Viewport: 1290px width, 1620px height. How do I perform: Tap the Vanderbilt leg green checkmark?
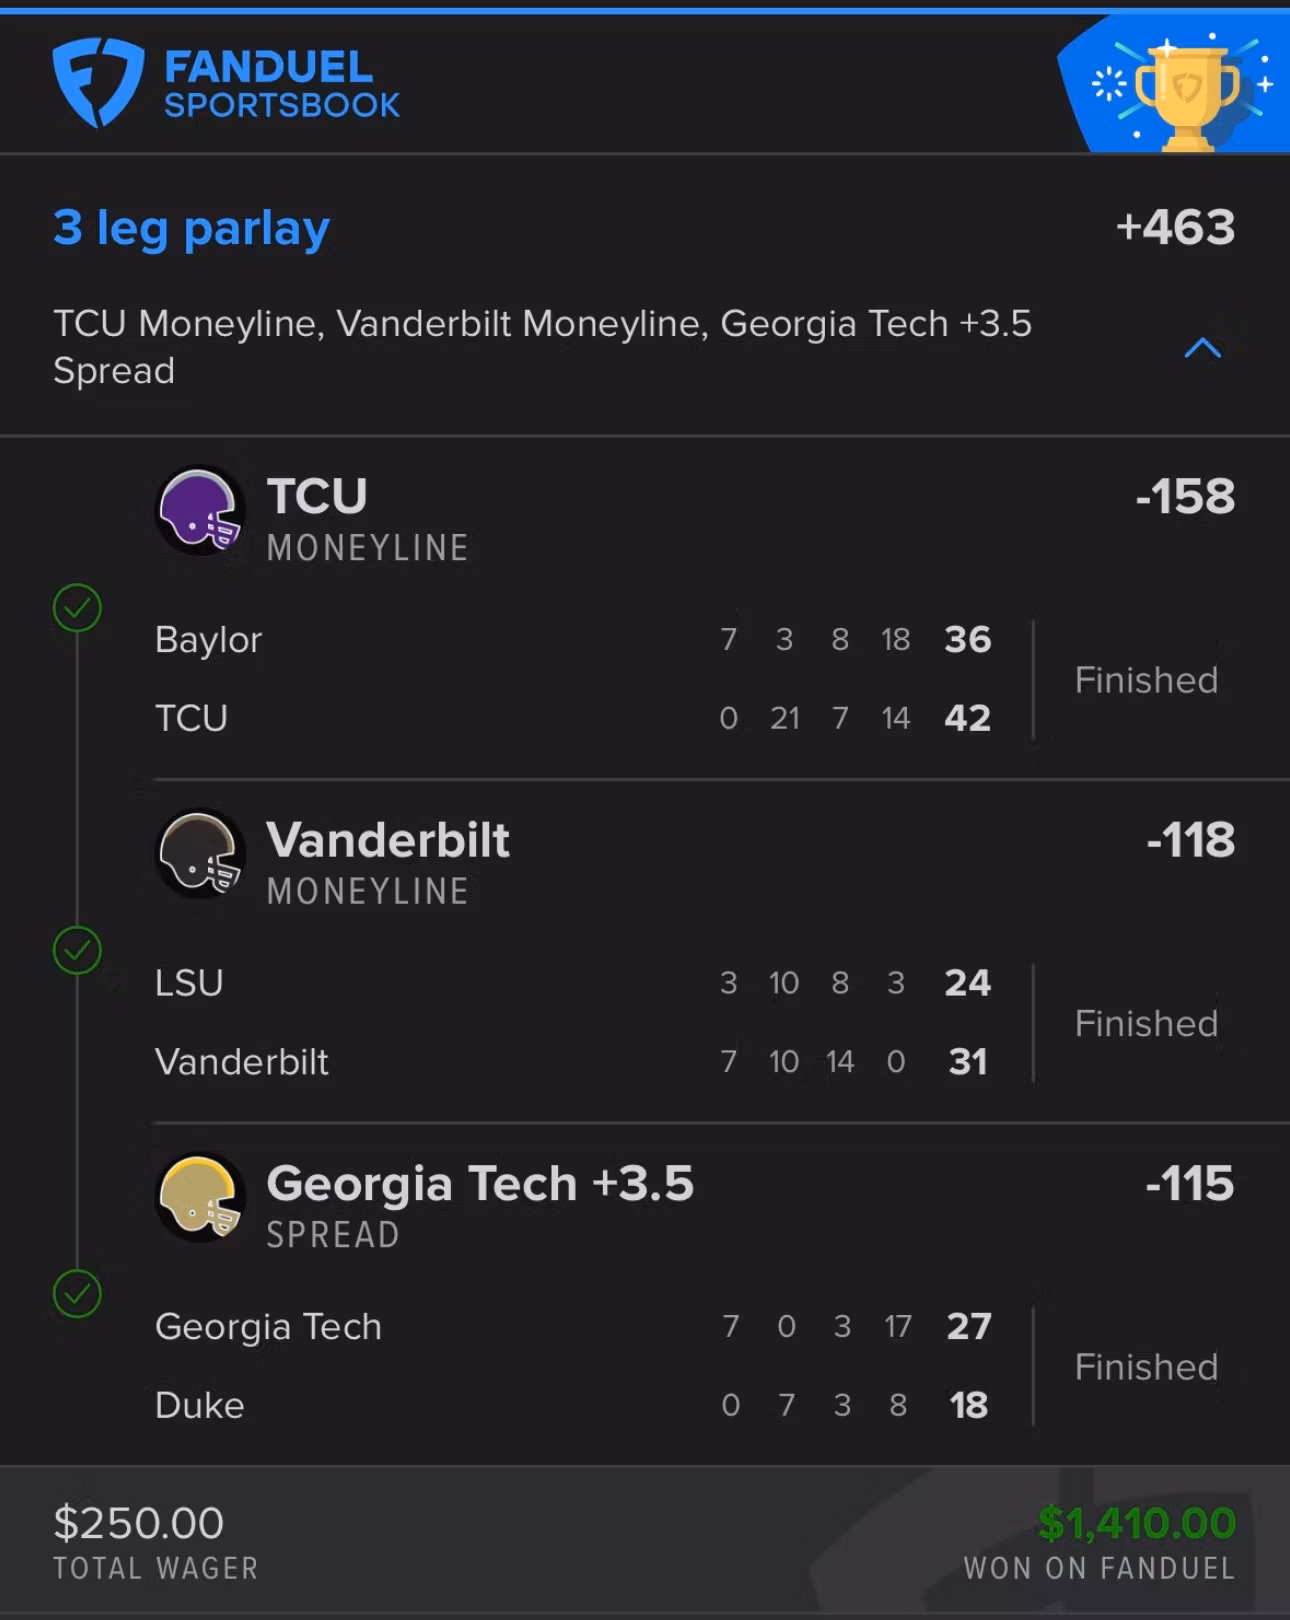77,950
